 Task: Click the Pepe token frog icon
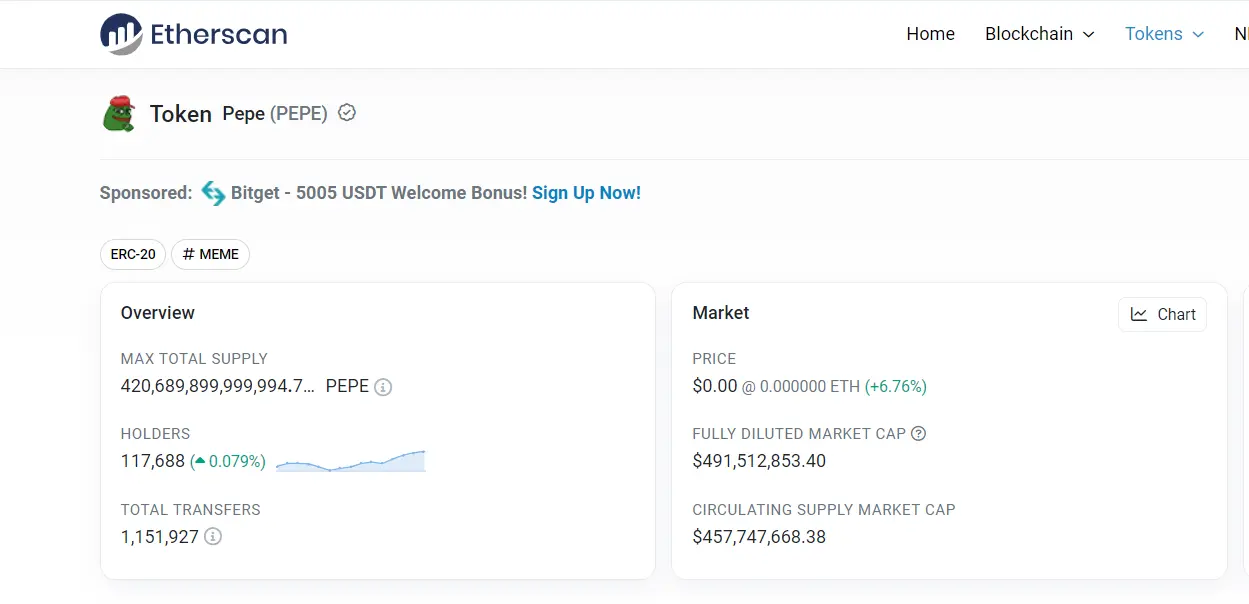click(119, 114)
